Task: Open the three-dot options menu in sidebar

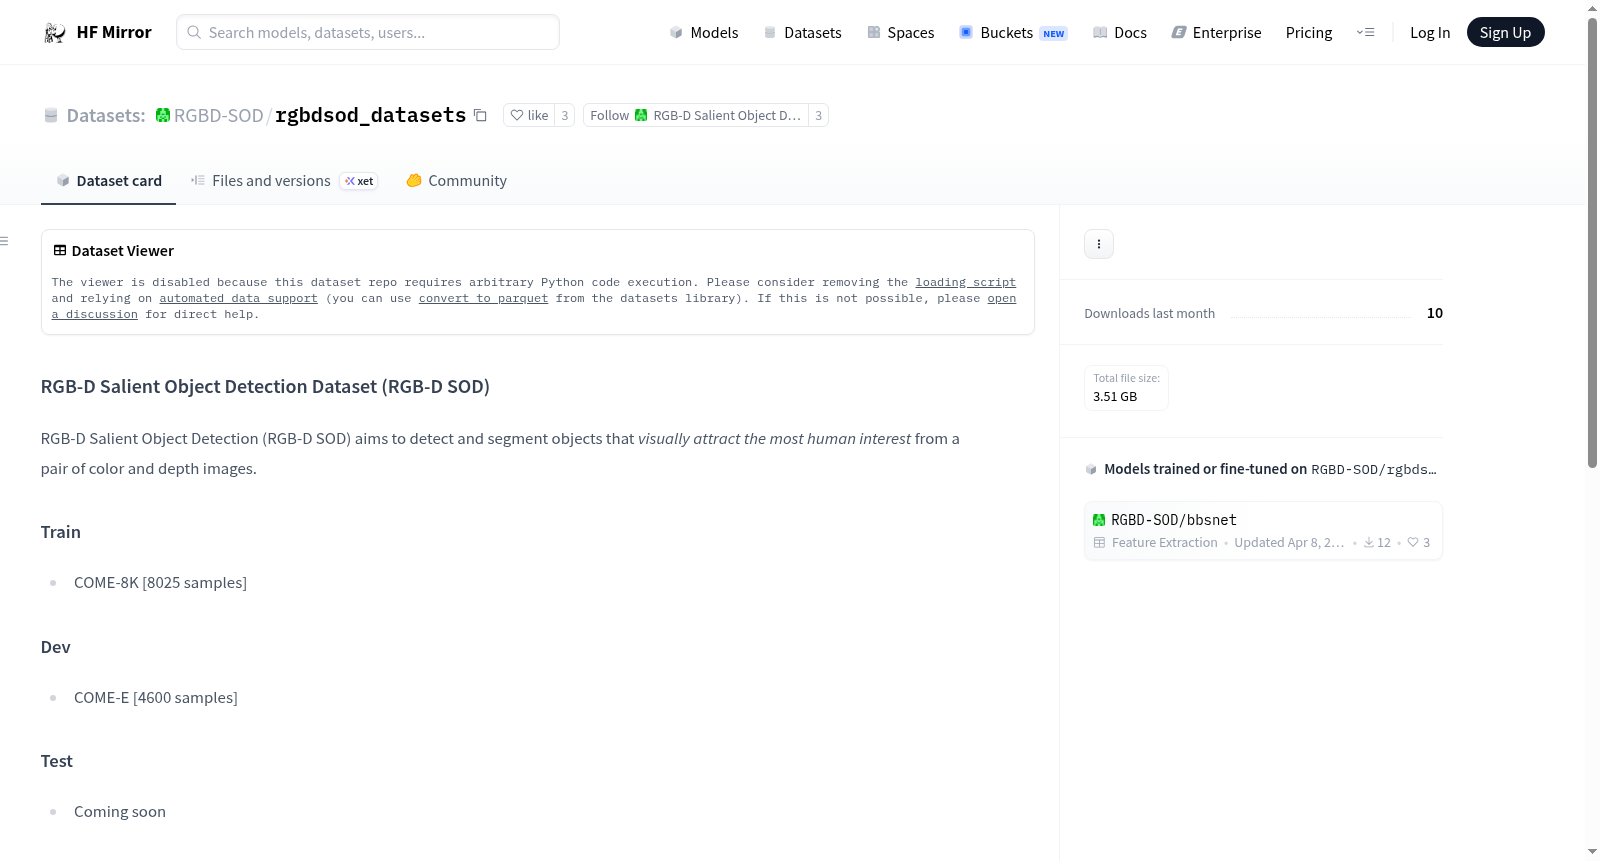Action: 1099,244
